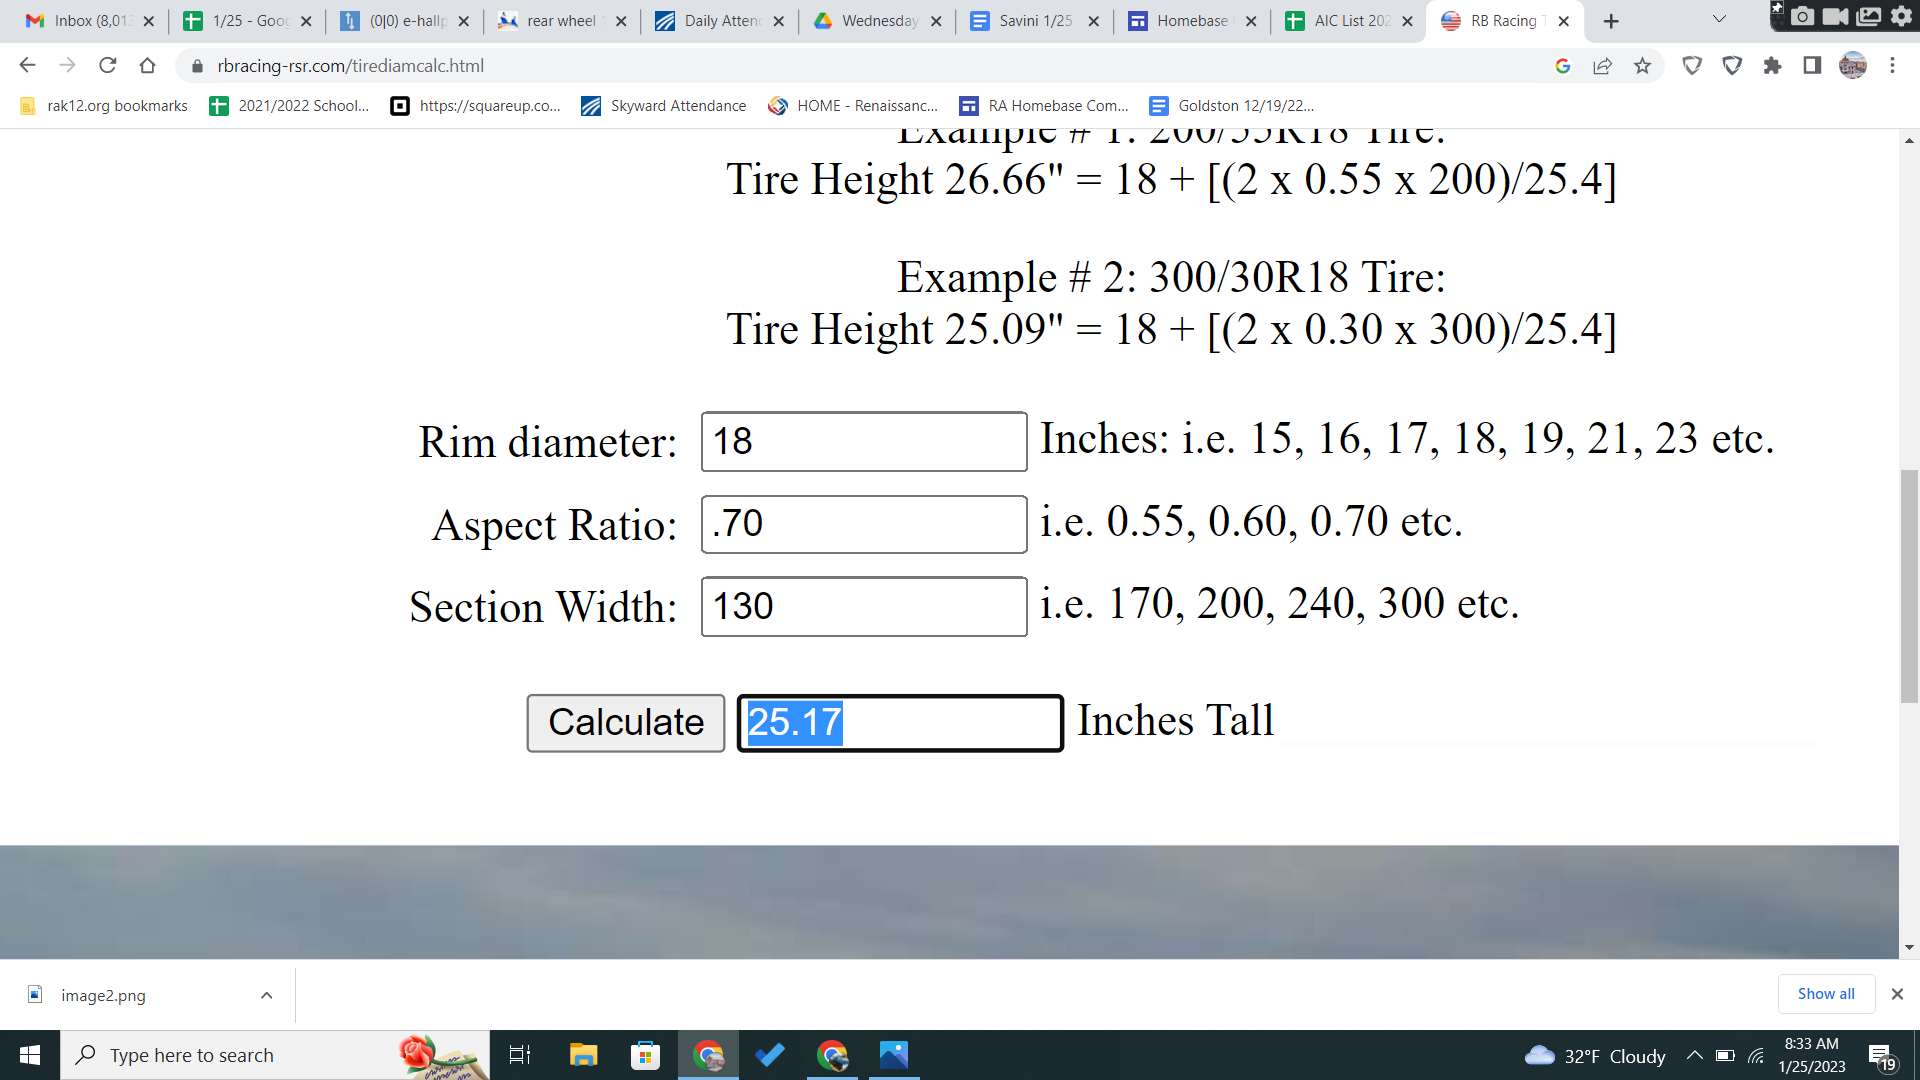
Task: Open the tab search dropdown arrow
Action: coord(1719,19)
